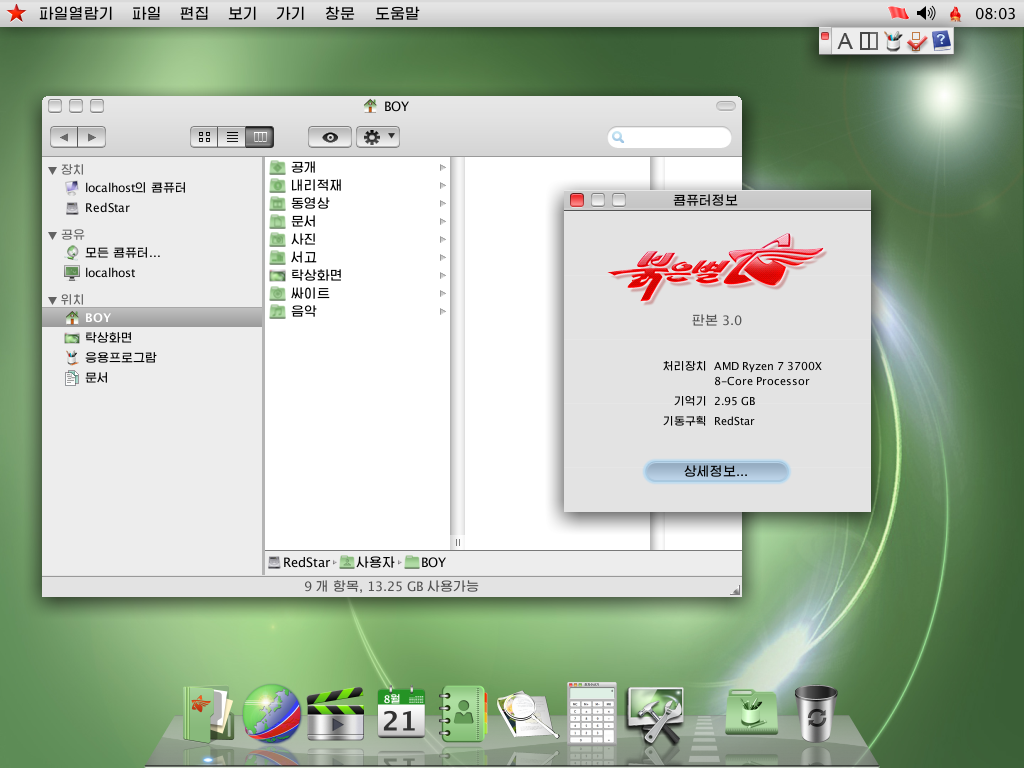Open the calendar app in dock
The image size is (1024, 768).
[400, 713]
